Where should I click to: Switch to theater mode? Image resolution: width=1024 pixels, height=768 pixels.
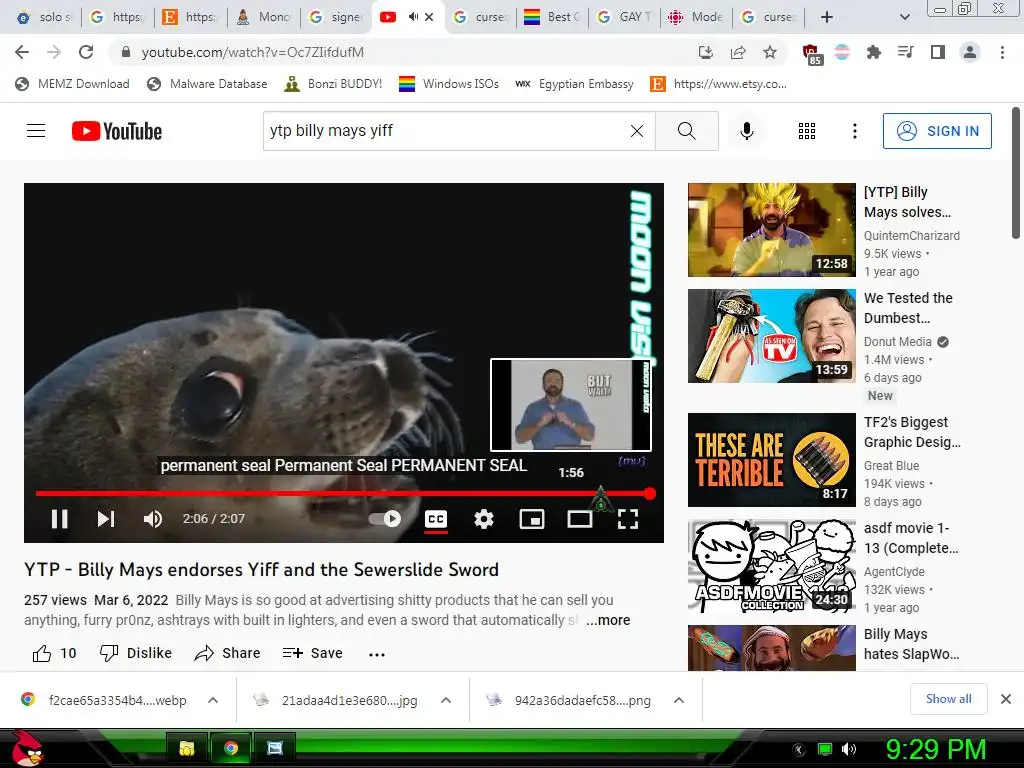pyautogui.click(x=579, y=519)
